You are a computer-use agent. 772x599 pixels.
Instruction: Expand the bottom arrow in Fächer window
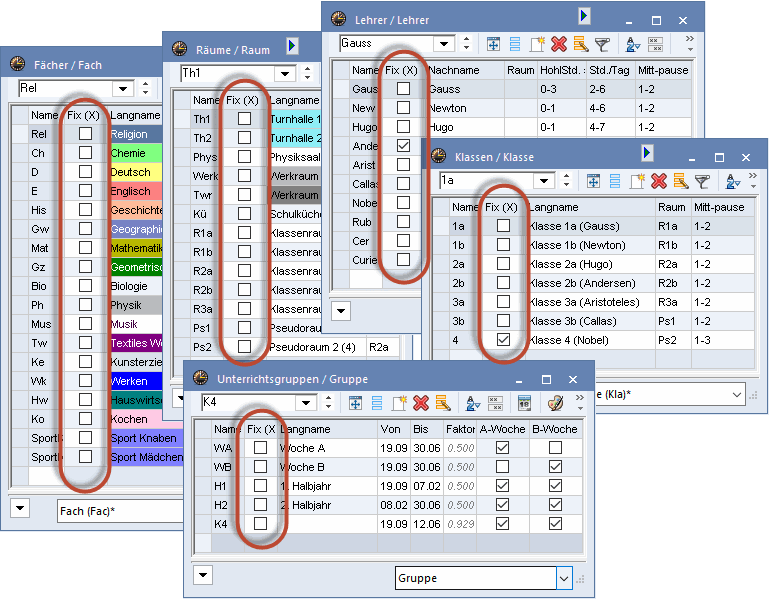click(x=20, y=507)
